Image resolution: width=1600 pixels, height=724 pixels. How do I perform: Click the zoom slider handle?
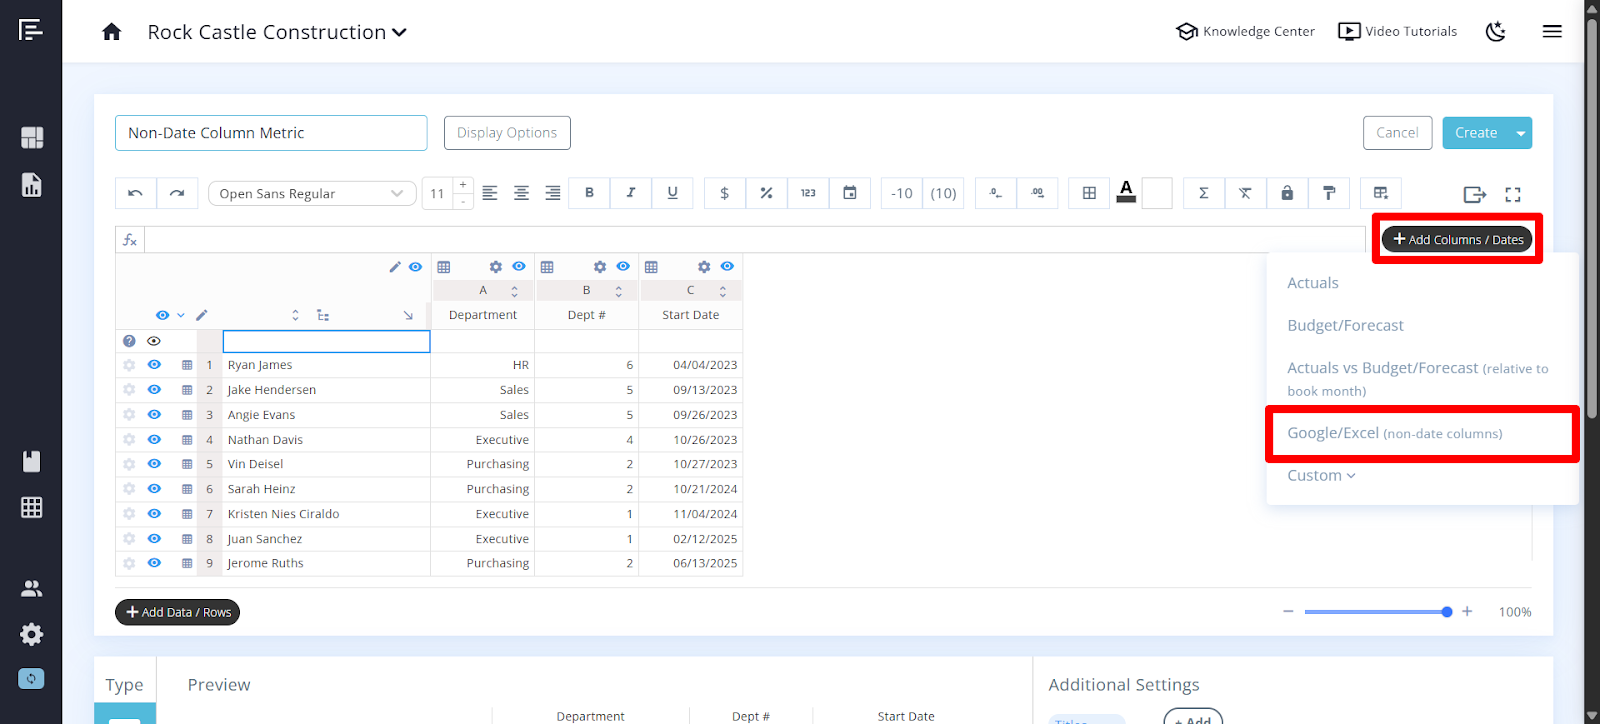coord(1447,612)
